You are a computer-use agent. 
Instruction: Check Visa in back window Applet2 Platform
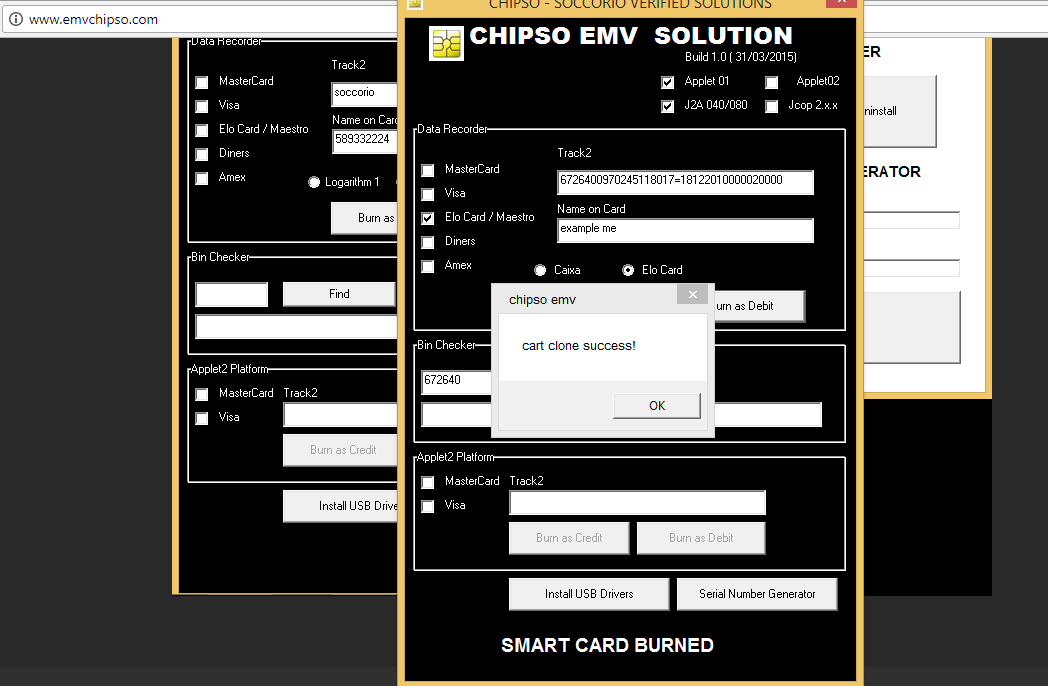pos(202,419)
